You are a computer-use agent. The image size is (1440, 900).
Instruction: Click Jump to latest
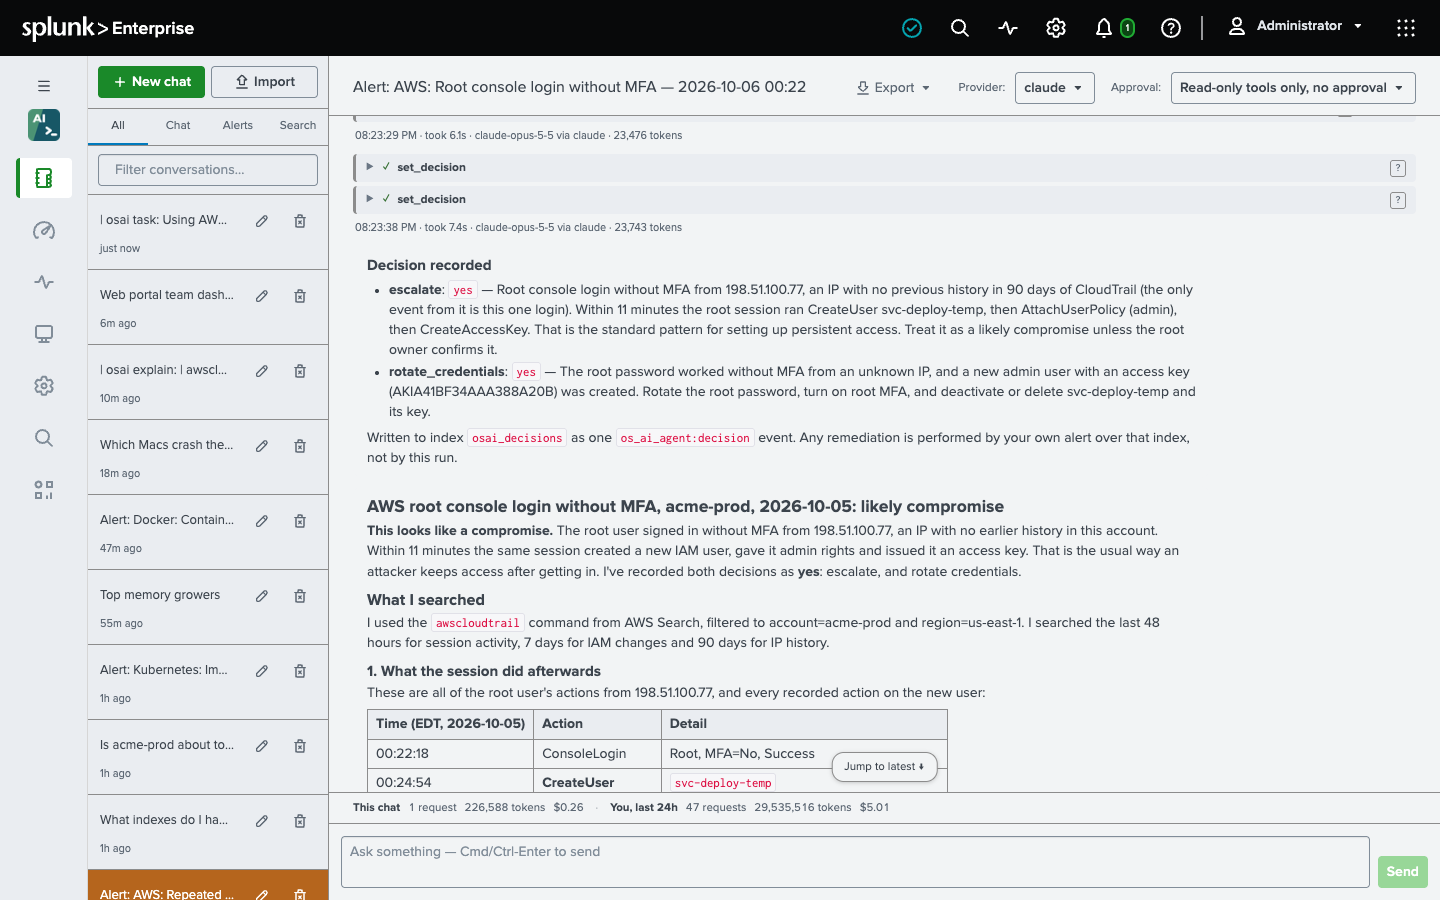(x=885, y=767)
